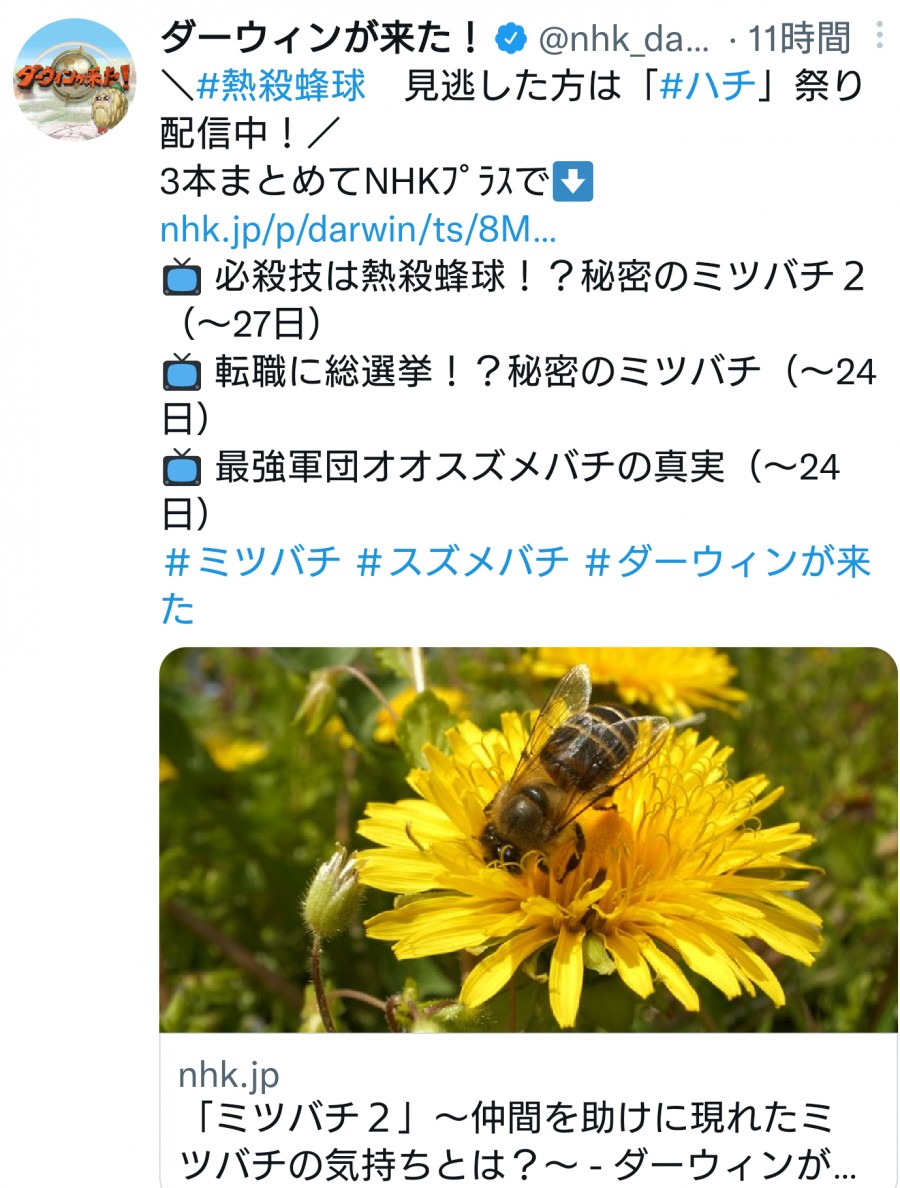Open the #ダーウィンが来た hashtag
The height and width of the screenshot is (1188, 900).
coord(517,585)
